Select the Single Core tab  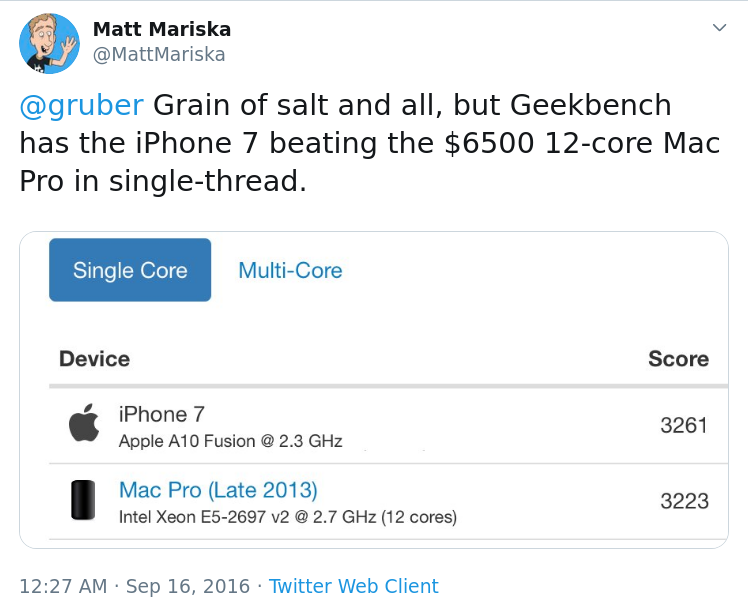coord(130,270)
